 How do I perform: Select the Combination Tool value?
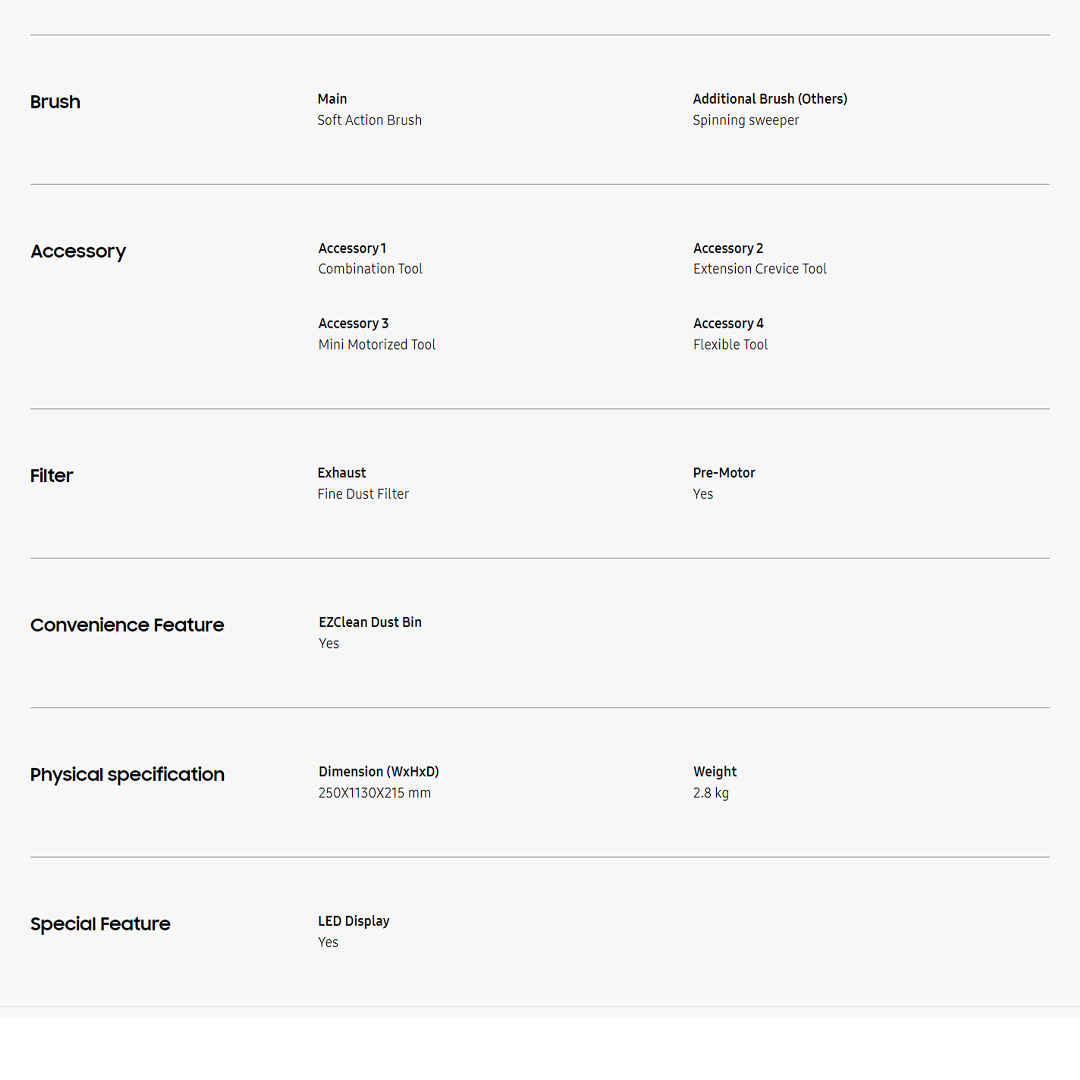[370, 269]
